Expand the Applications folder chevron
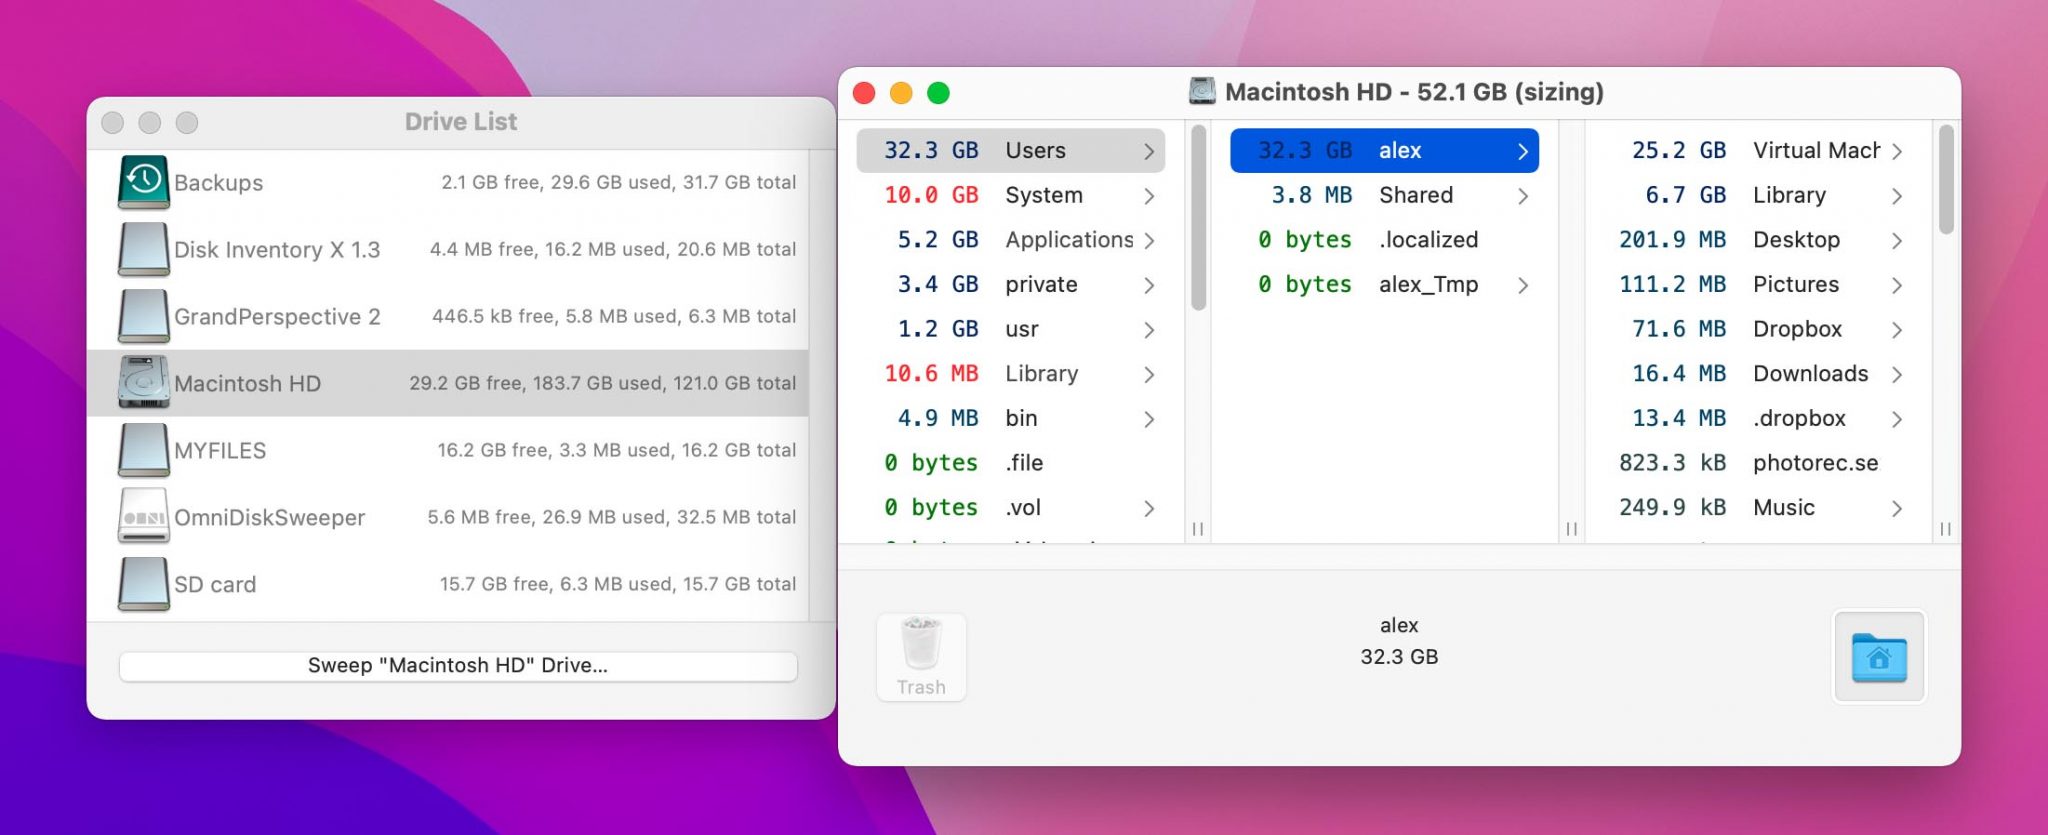The height and width of the screenshot is (835, 2048). click(1149, 240)
